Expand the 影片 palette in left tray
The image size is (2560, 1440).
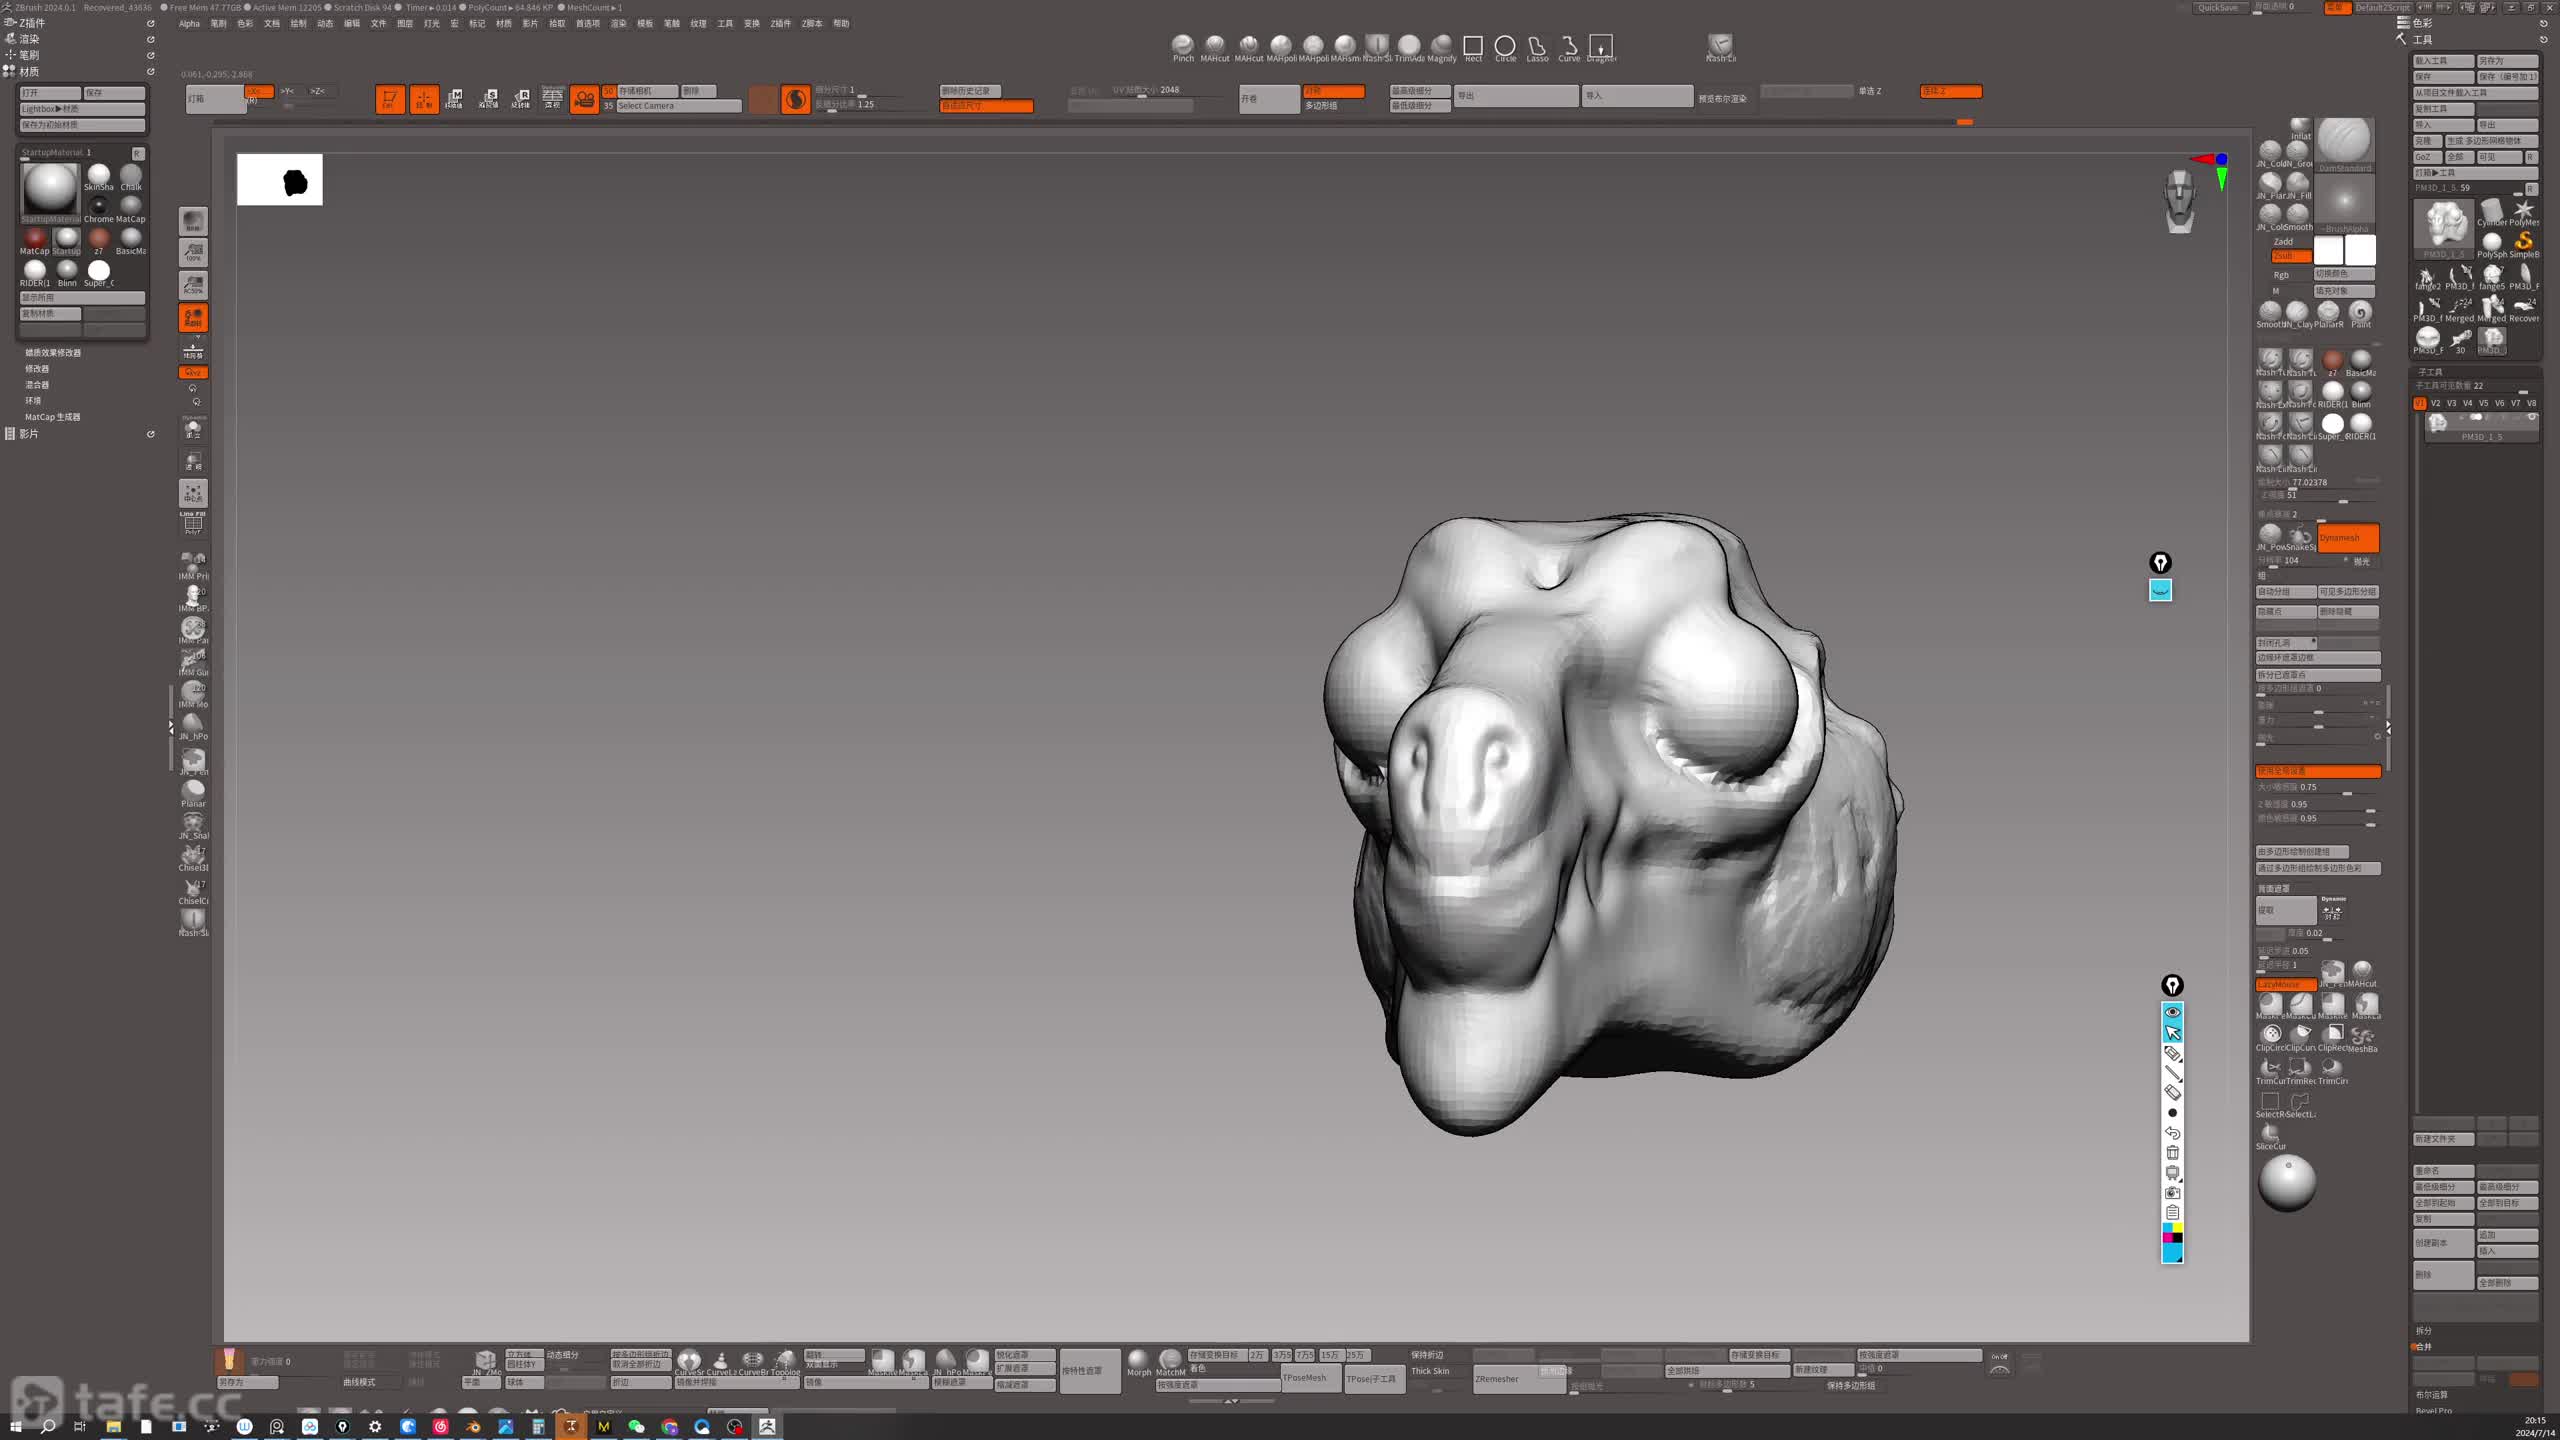pos(29,434)
